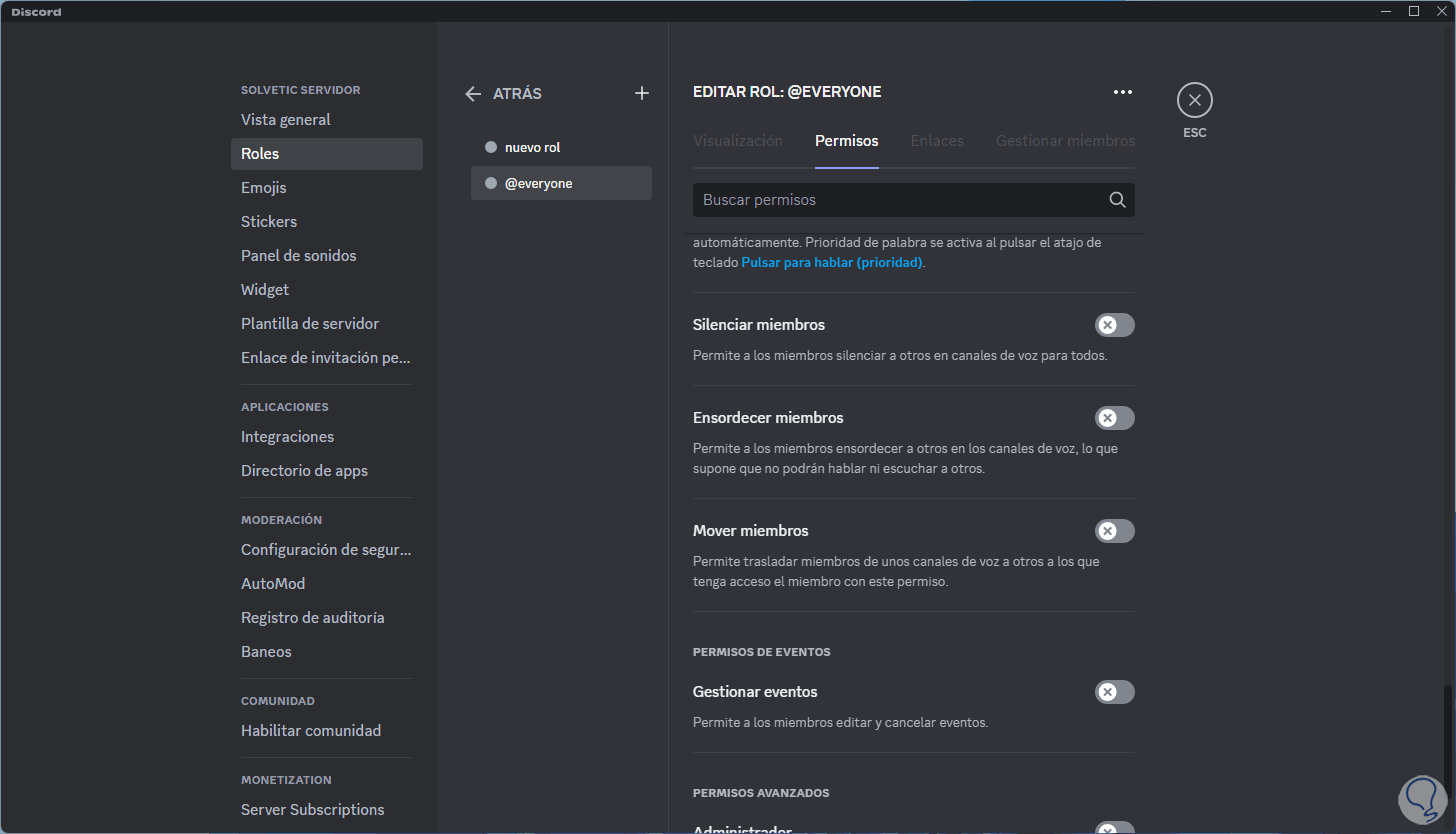This screenshot has height=834, width=1456.
Task: Click the magnifier icon in Buscar permisos
Action: pyautogui.click(x=1117, y=200)
